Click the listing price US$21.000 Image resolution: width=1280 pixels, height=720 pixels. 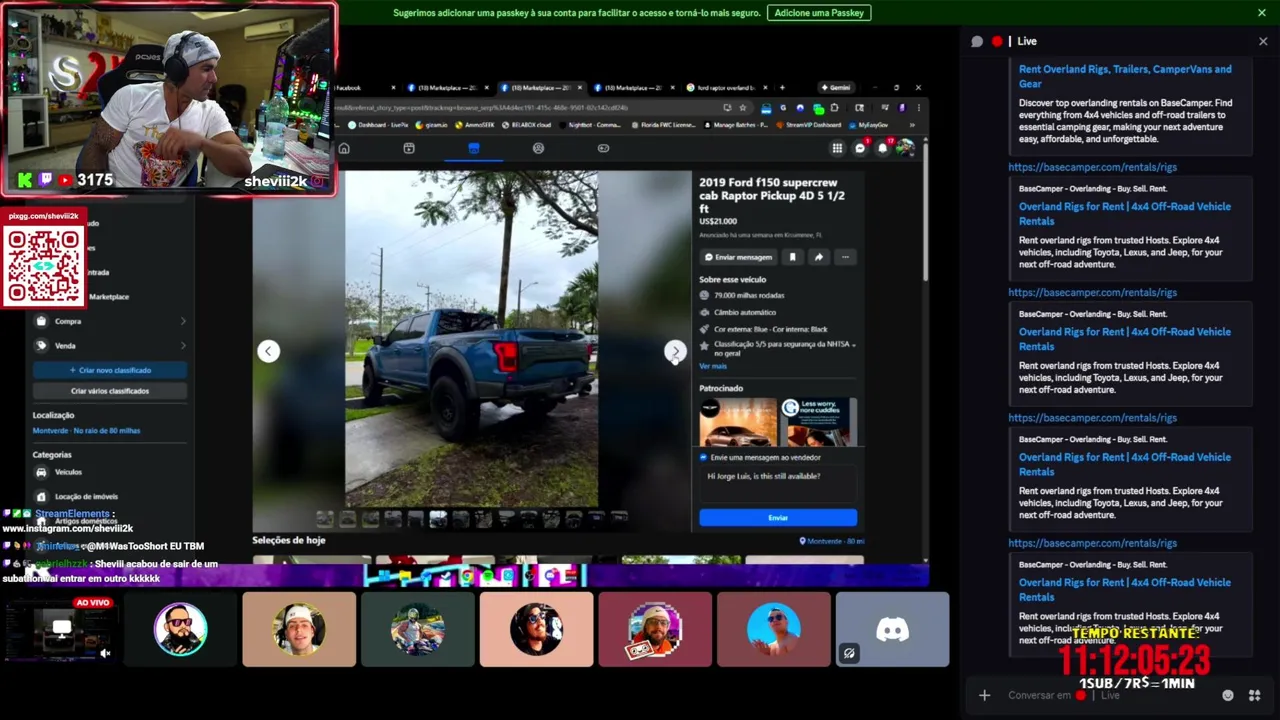point(718,221)
